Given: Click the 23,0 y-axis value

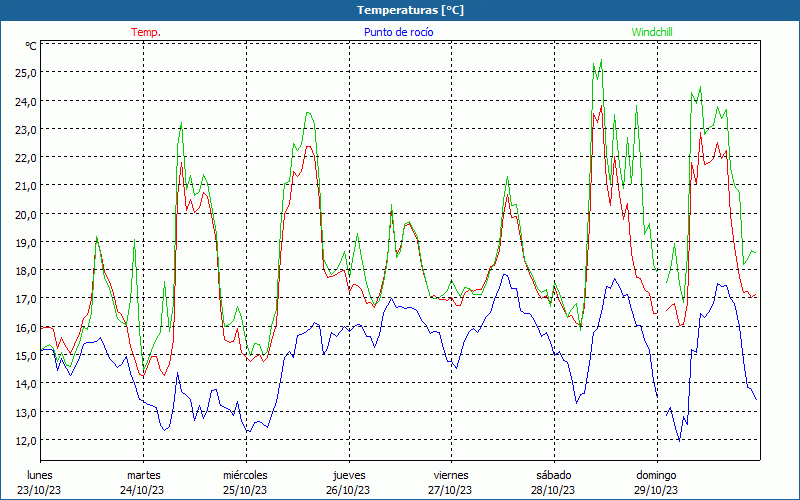Looking at the screenshot, I should point(26,130).
